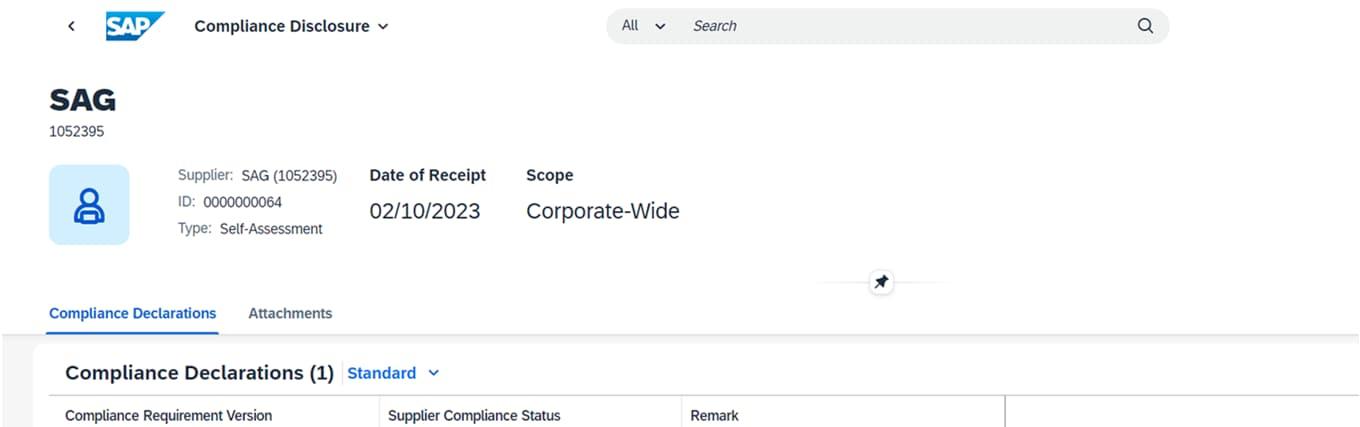Open the Compliance Disclosure app menu
1360x427 pixels.
click(291, 26)
